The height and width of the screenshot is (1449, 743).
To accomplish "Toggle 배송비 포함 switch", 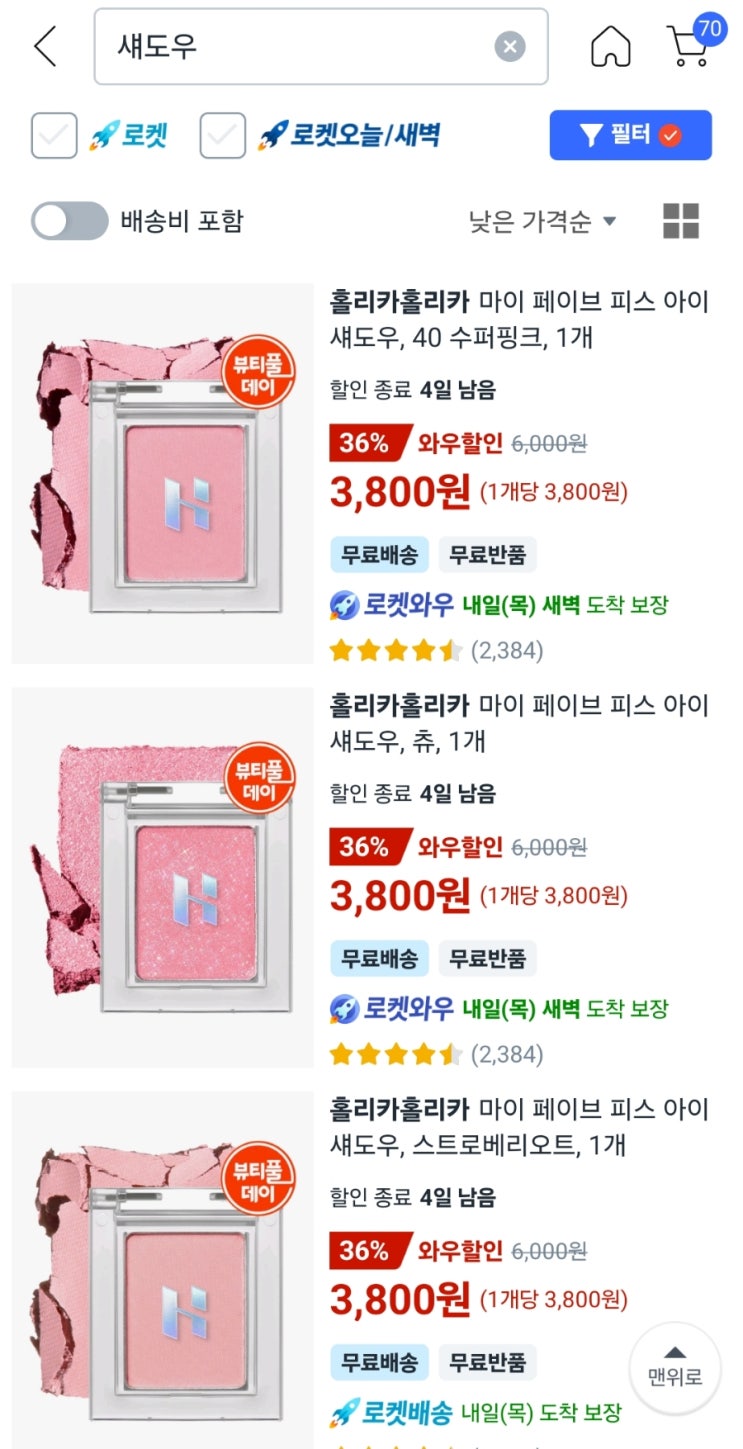I will [69, 221].
